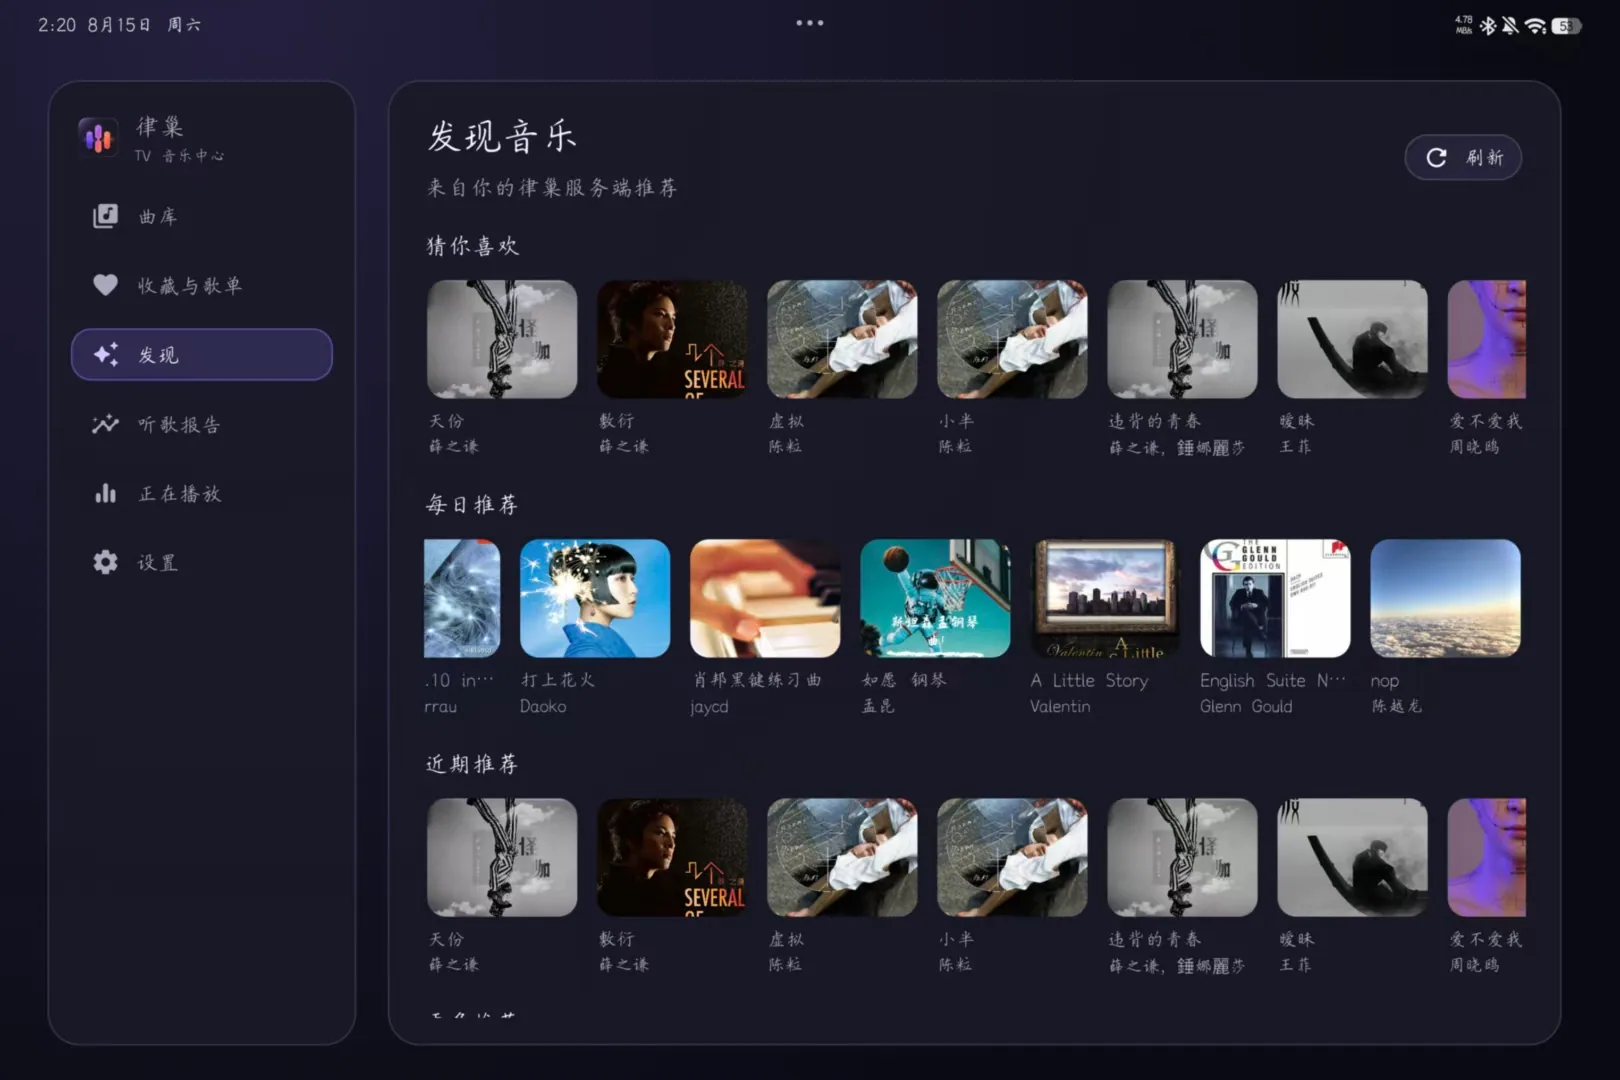Open the nop cloud-sky cover
This screenshot has width=1620, height=1080.
(x=1445, y=598)
